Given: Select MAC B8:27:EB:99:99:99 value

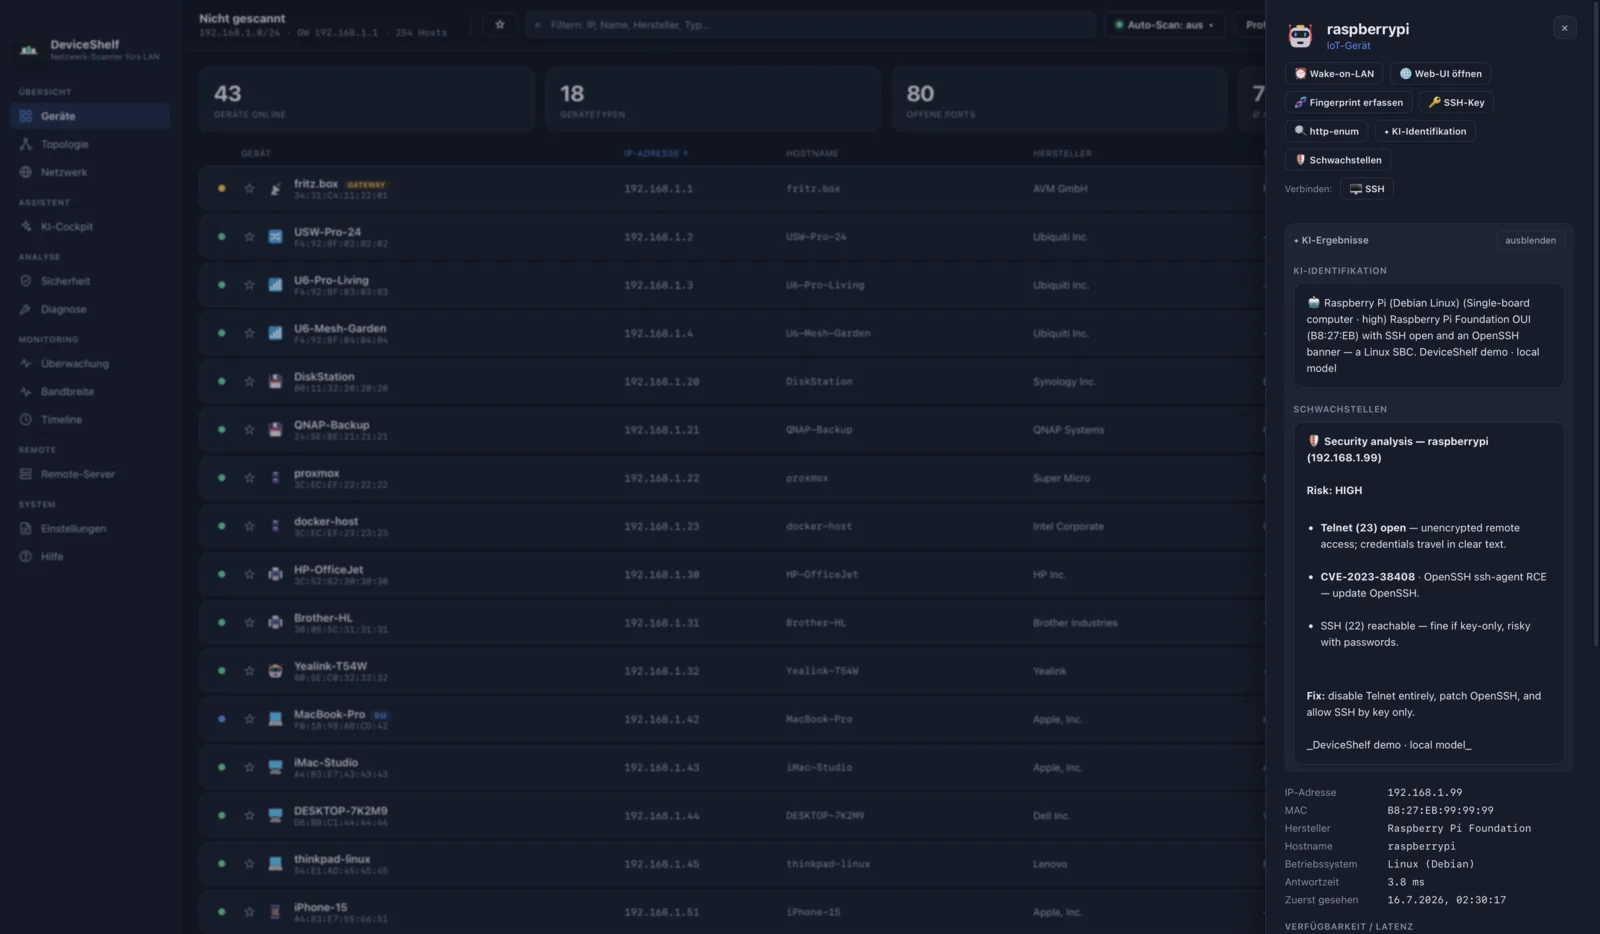Looking at the screenshot, I should tap(1440, 811).
